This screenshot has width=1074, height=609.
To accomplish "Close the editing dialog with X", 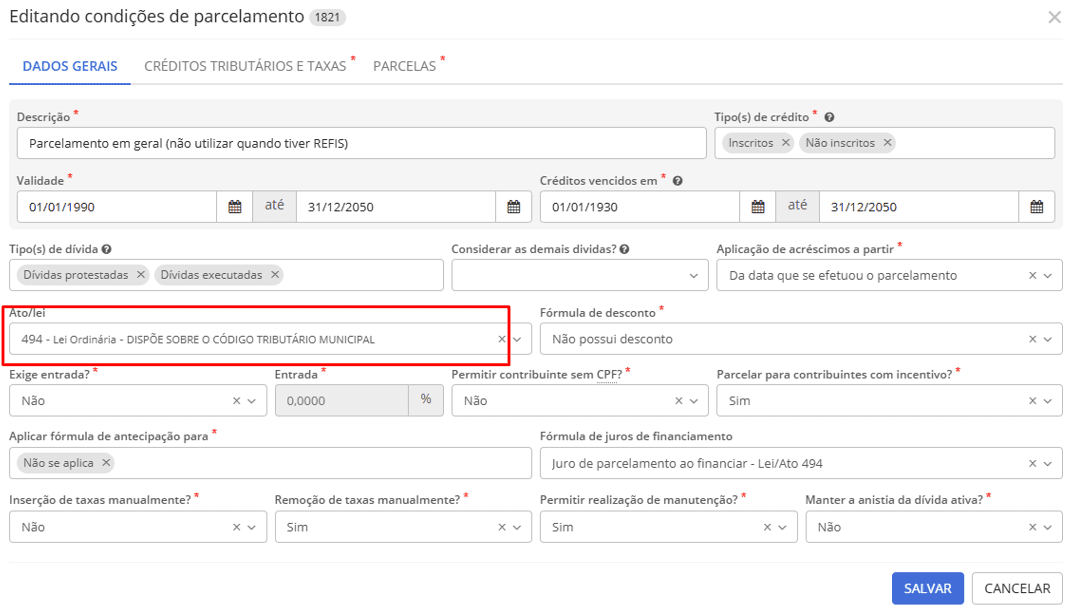I will tap(1054, 17).
